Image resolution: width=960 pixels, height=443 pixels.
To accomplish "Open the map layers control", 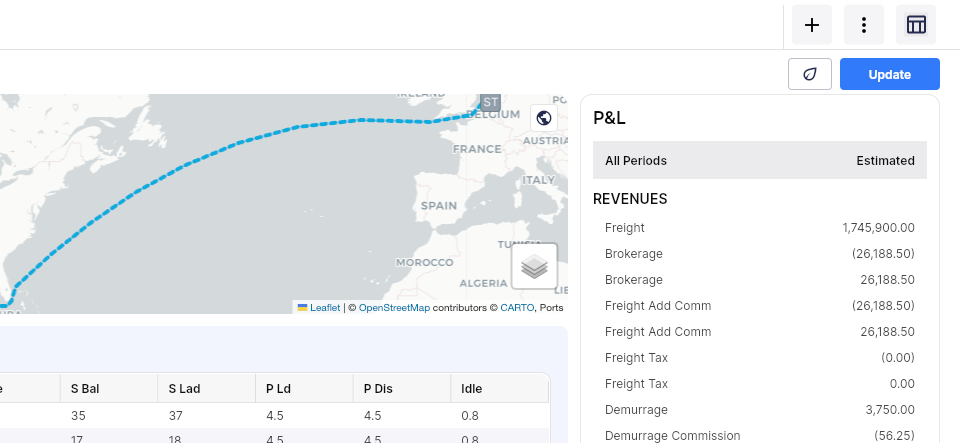I will click(534, 266).
